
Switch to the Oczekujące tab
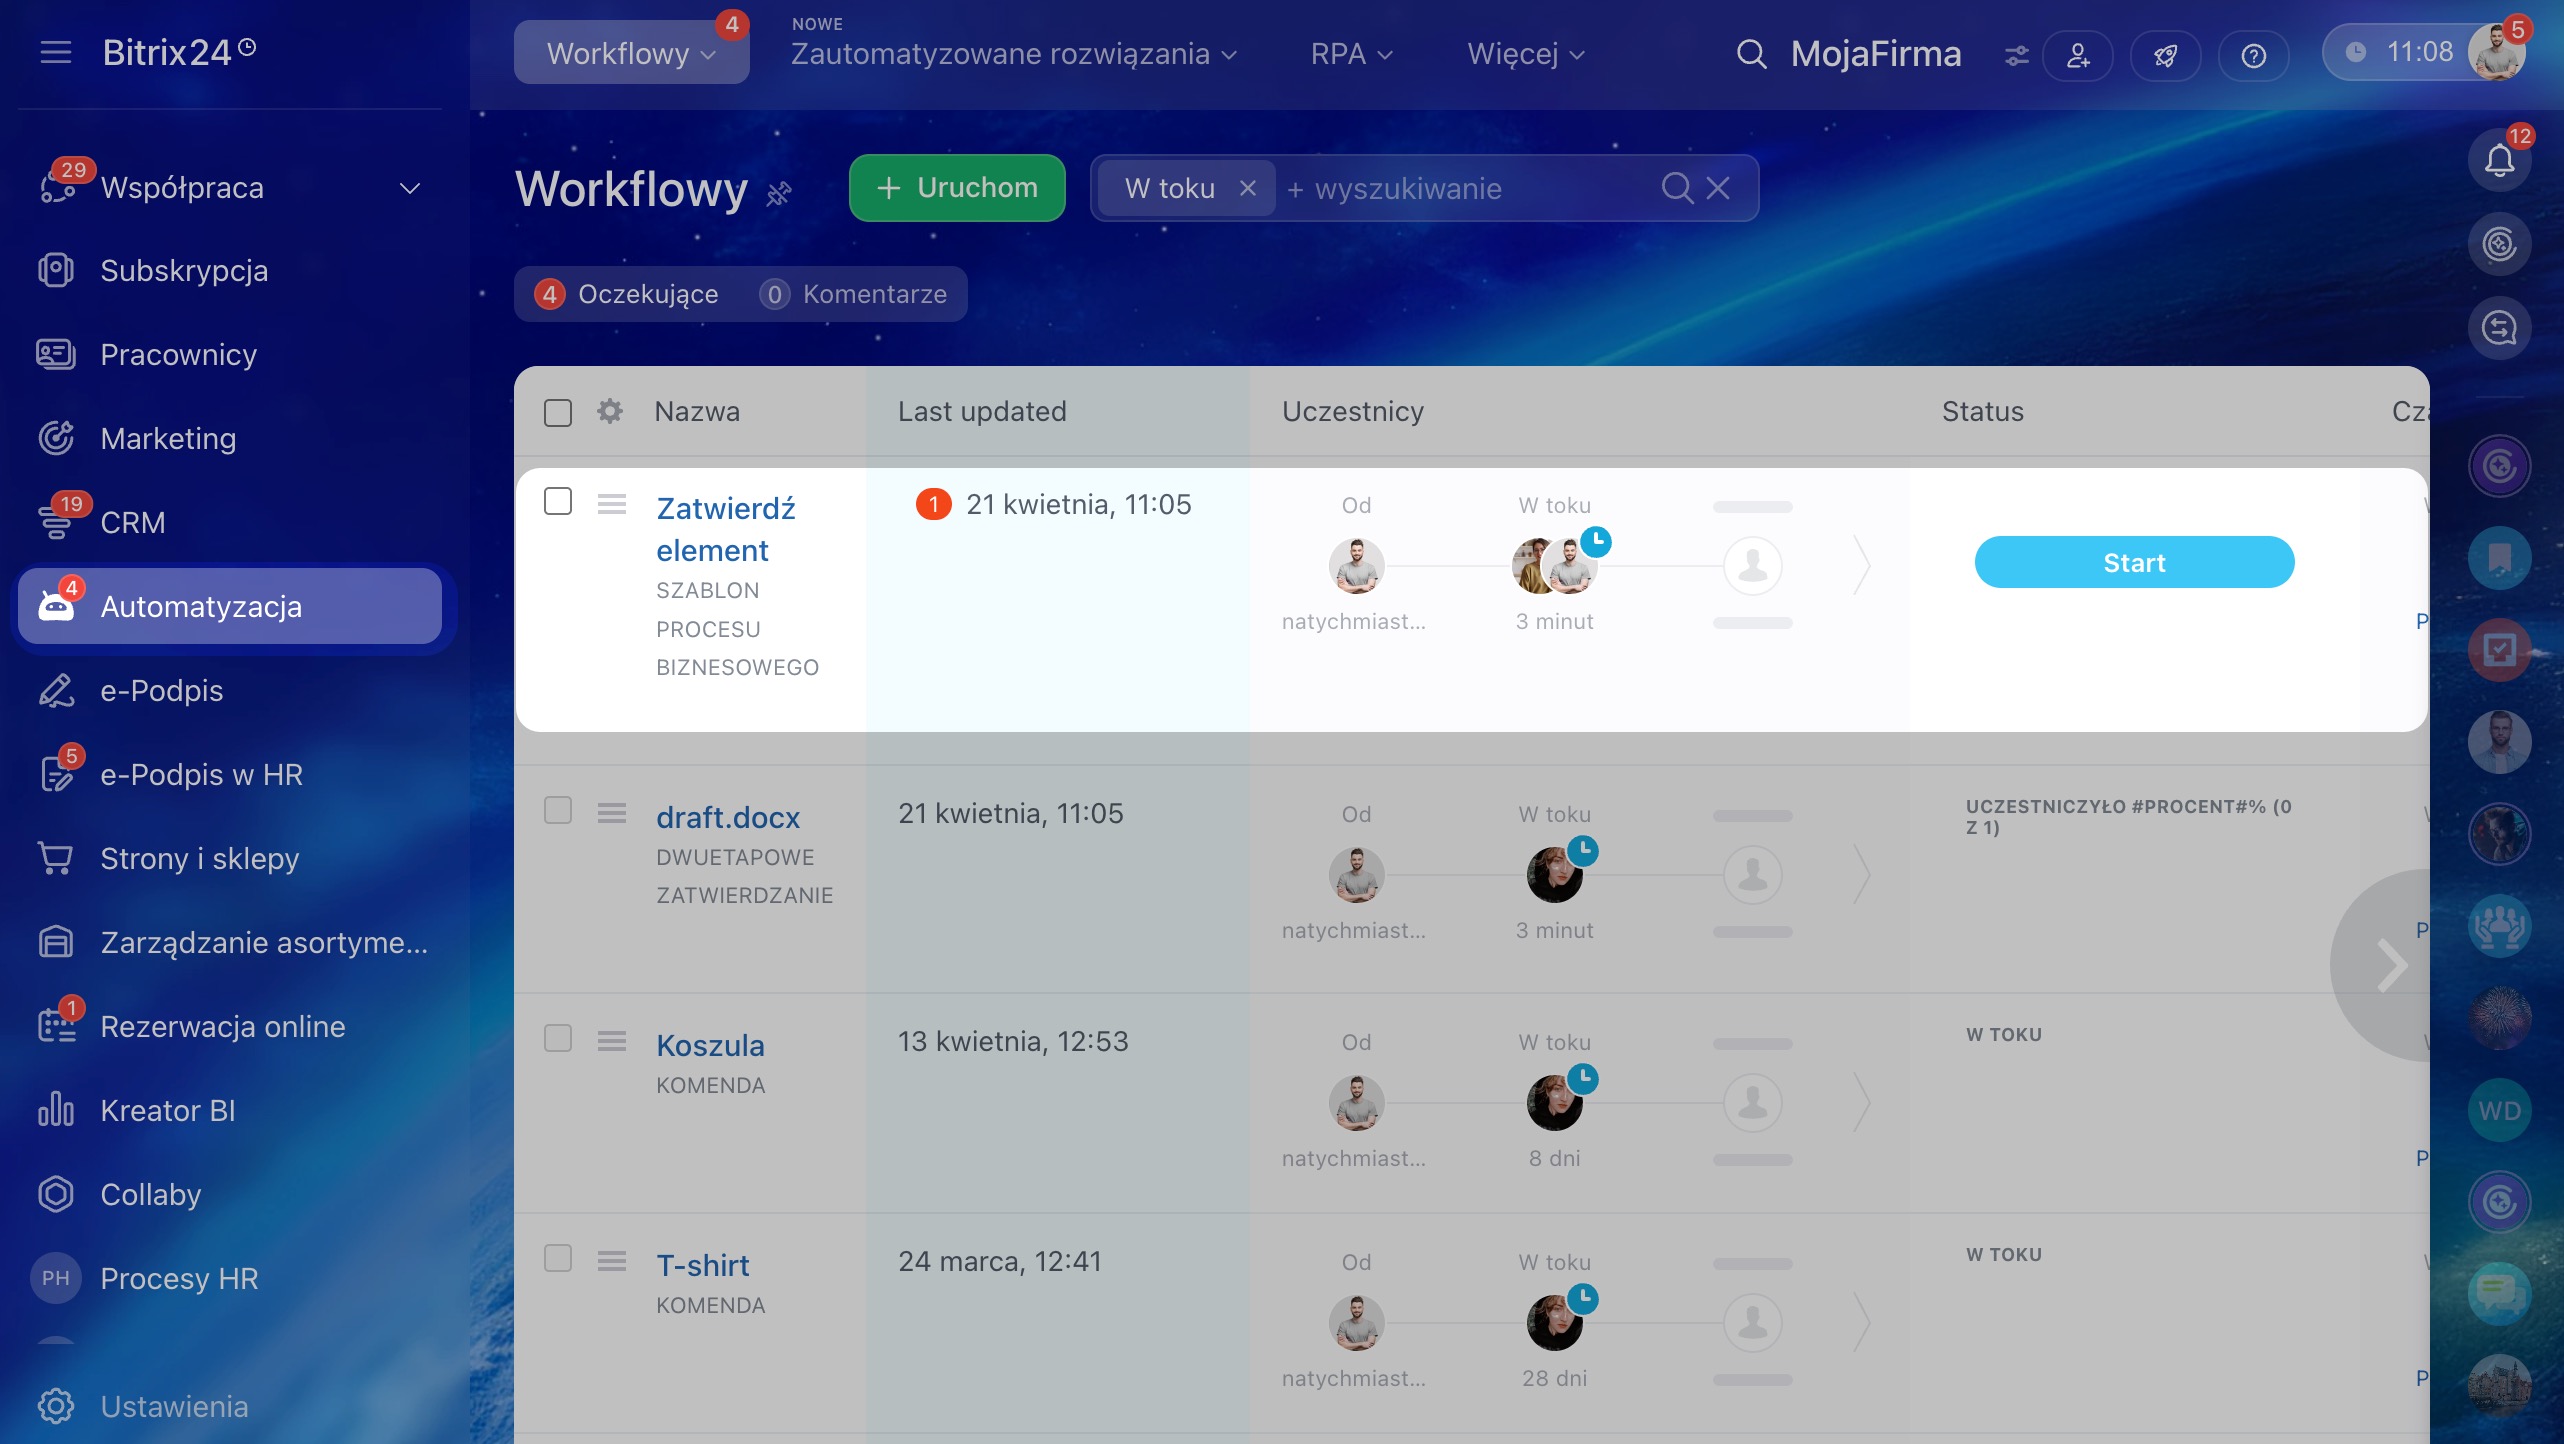pos(627,294)
